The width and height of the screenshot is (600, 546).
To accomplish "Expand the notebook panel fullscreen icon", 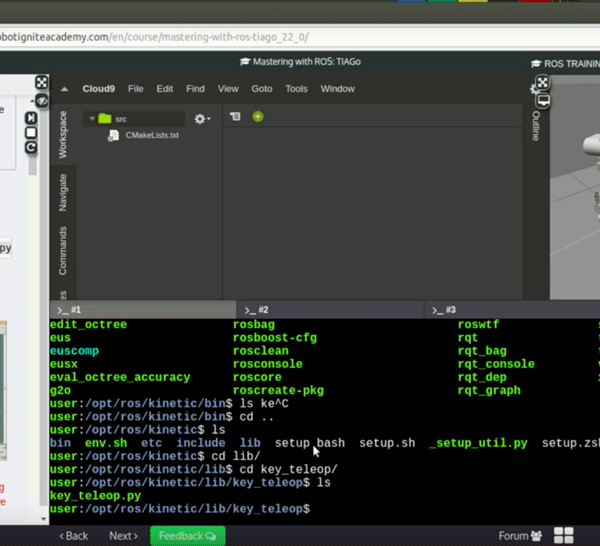I will coord(41,82).
